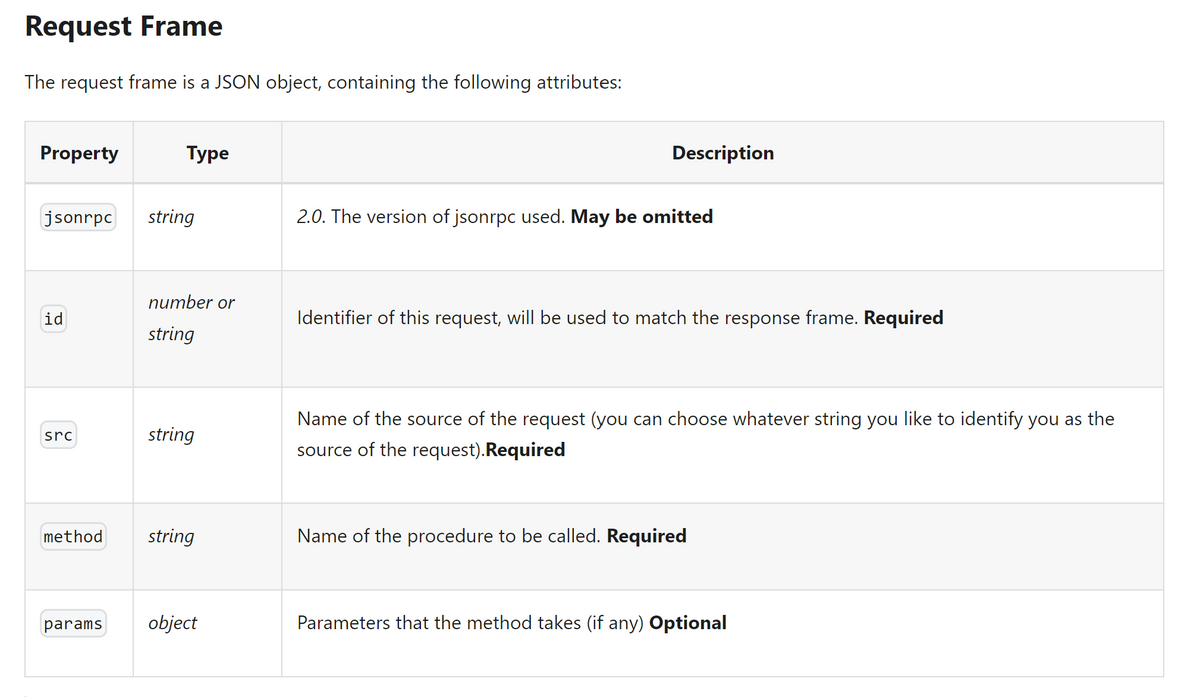The width and height of the screenshot is (1200, 697).
Task: Click the Description column header
Action: [x=722, y=153]
